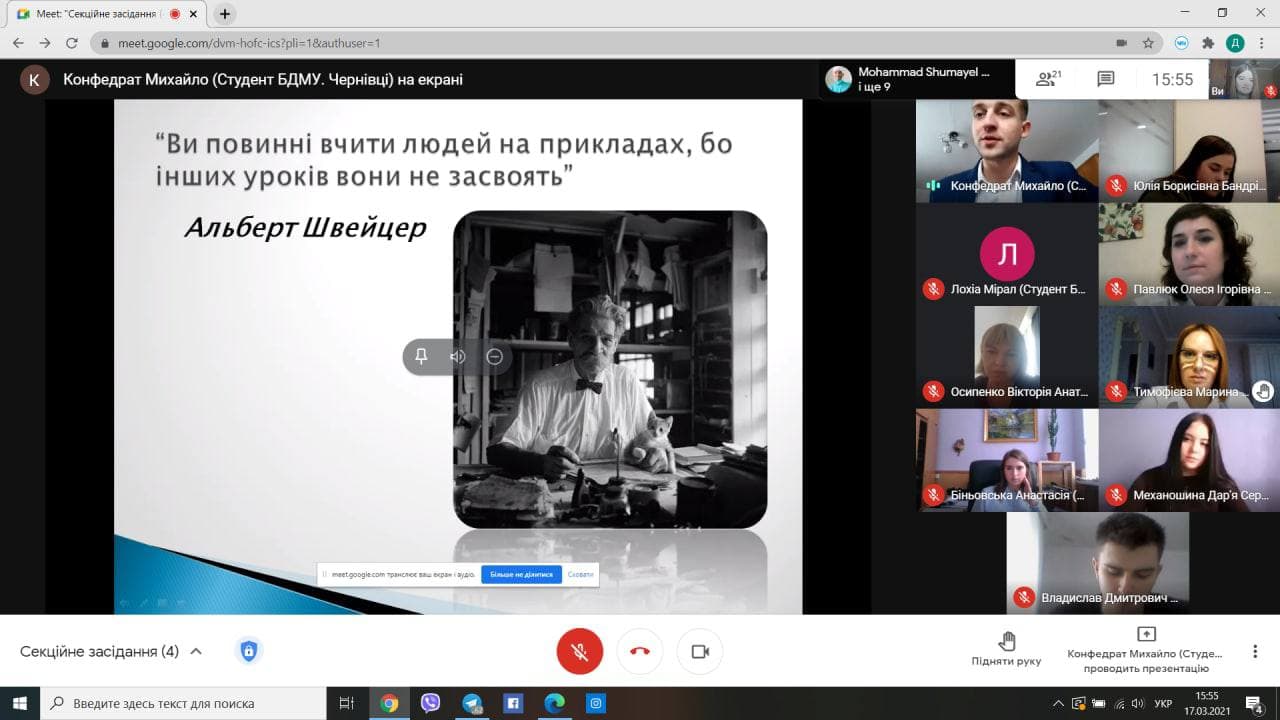Bookmark this page with the star icon
The width and height of the screenshot is (1280, 720).
point(1148,43)
